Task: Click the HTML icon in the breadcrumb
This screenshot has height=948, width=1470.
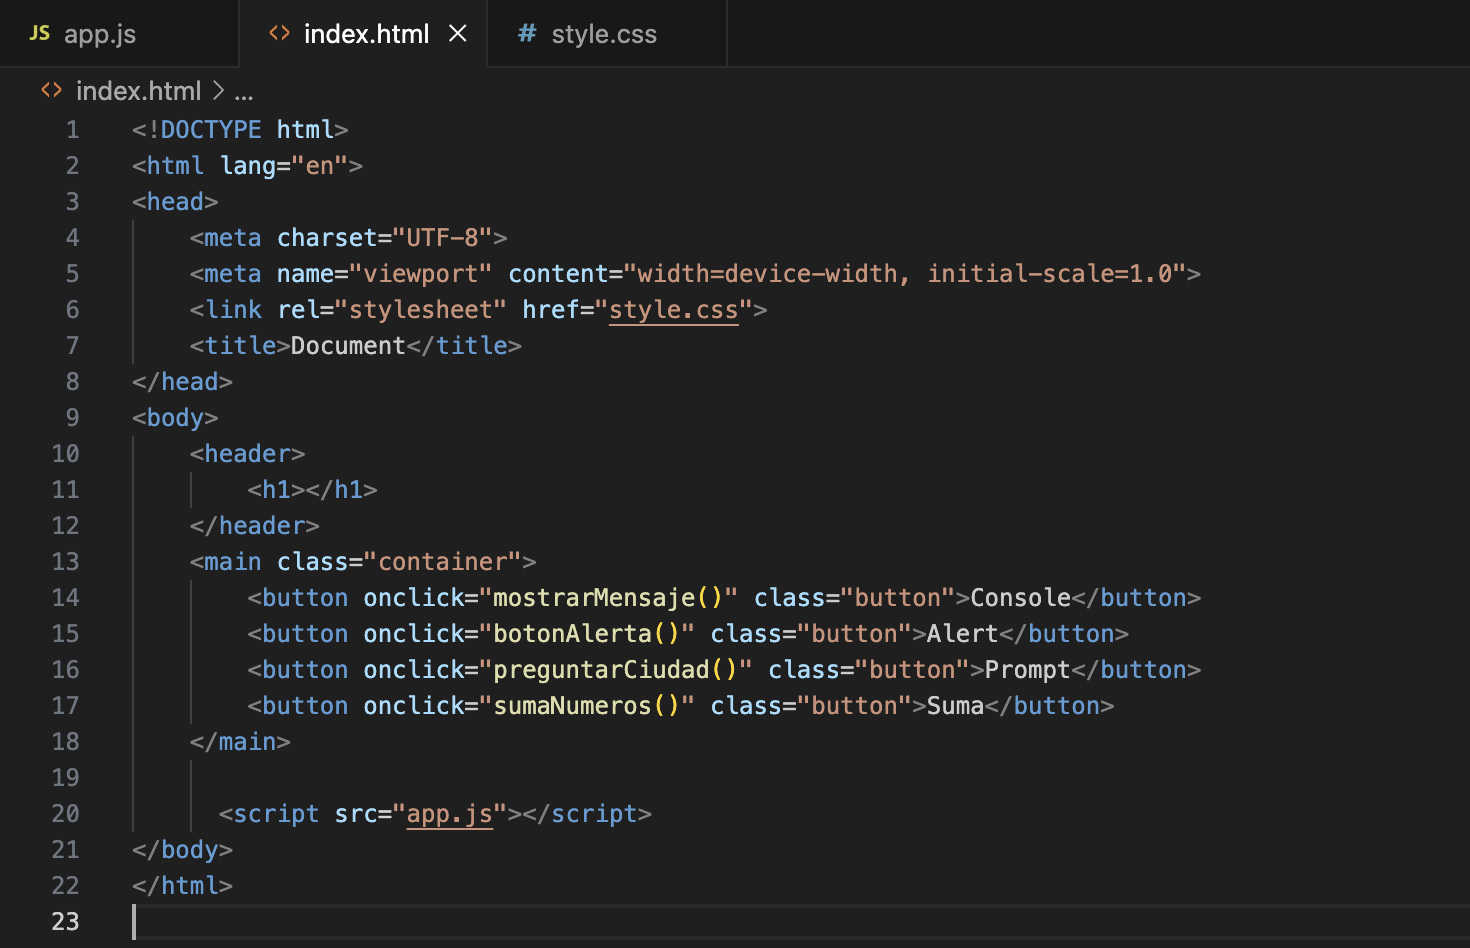Action: (51, 90)
